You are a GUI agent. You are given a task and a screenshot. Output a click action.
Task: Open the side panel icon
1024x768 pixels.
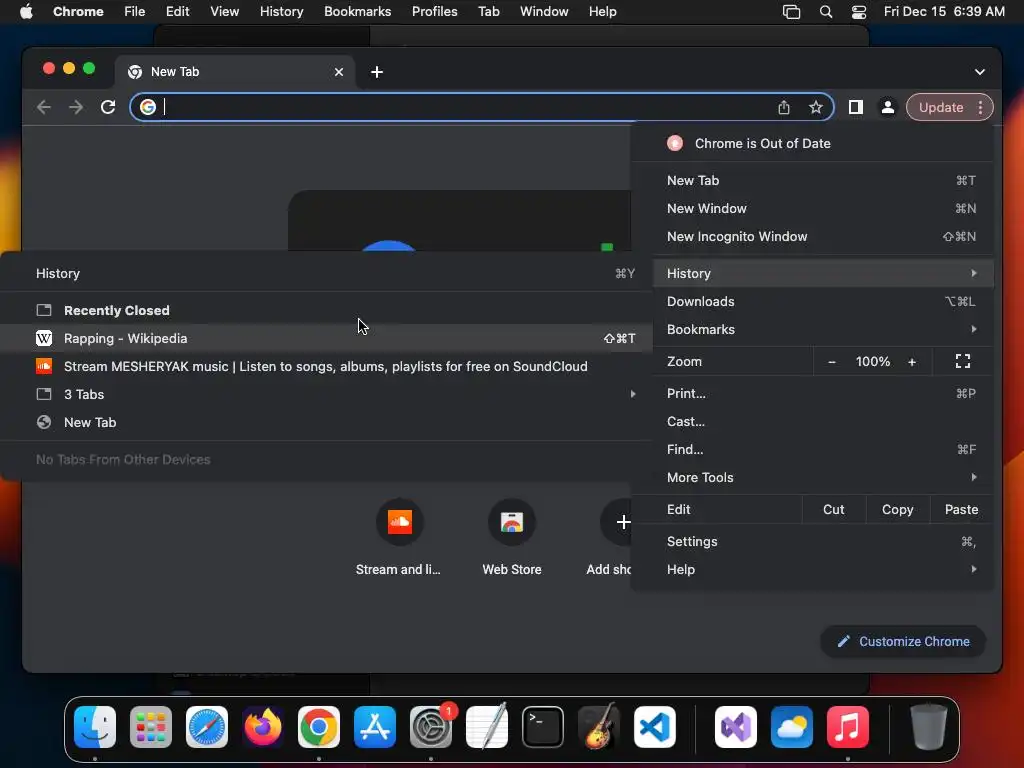pos(856,107)
